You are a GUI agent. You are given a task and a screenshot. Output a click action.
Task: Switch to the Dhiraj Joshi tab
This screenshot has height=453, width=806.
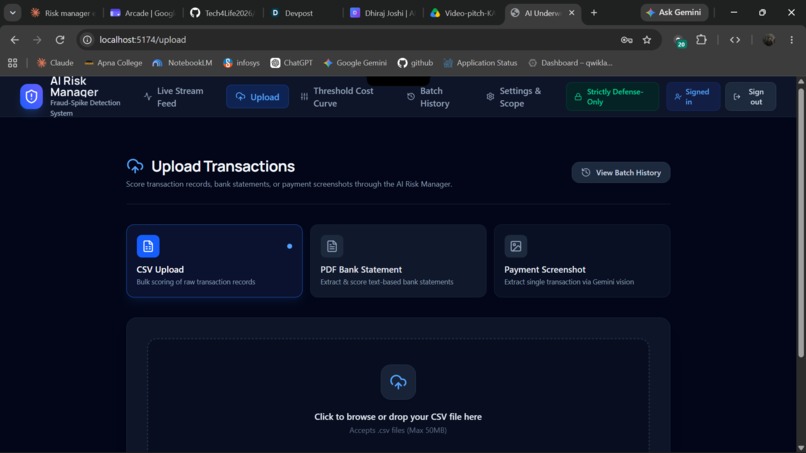click(x=383, y=13)
